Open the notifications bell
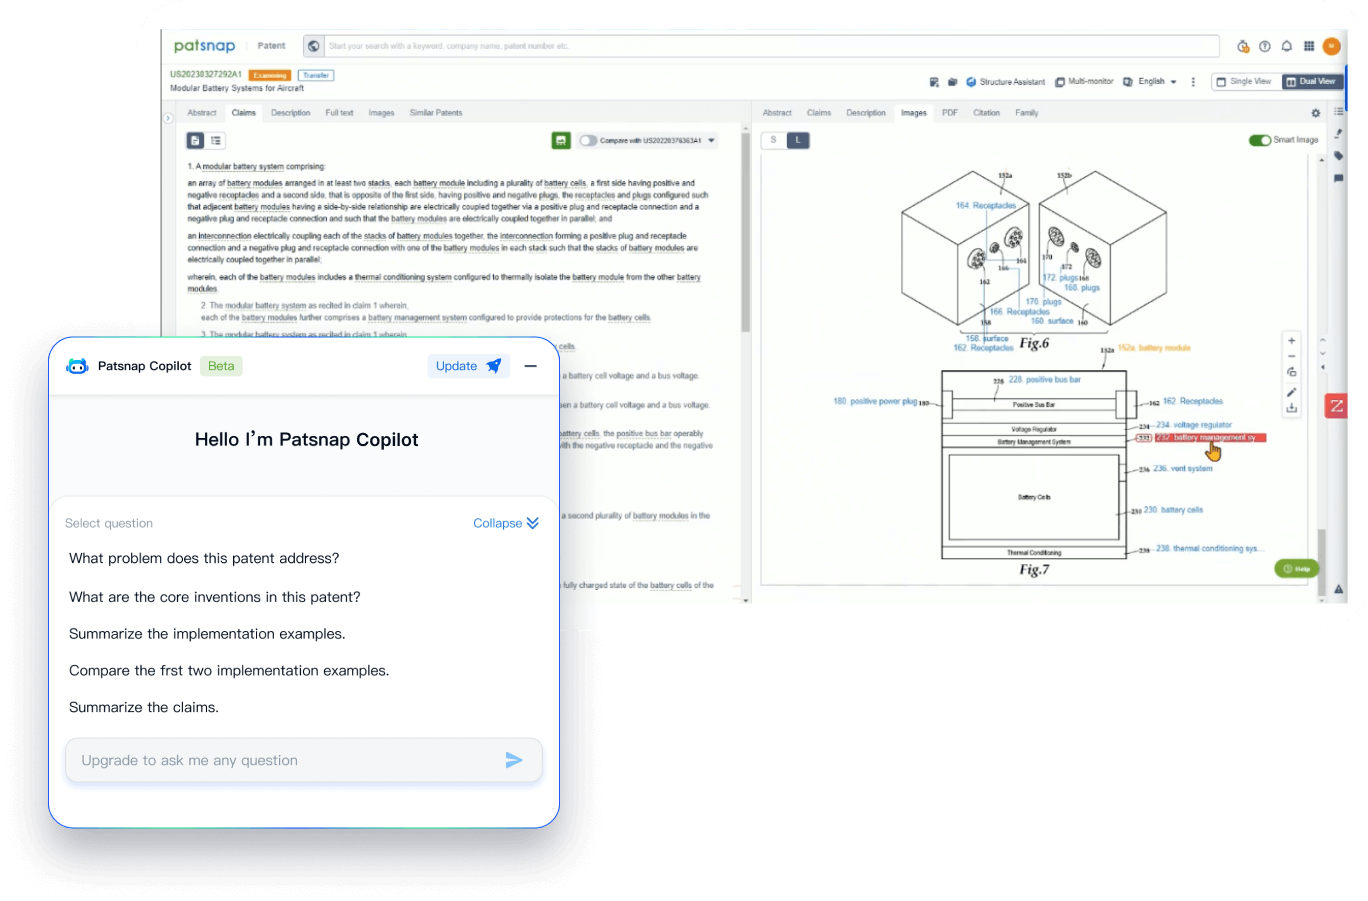Viewport: 1368px width, 901px height. (1287, 46)
